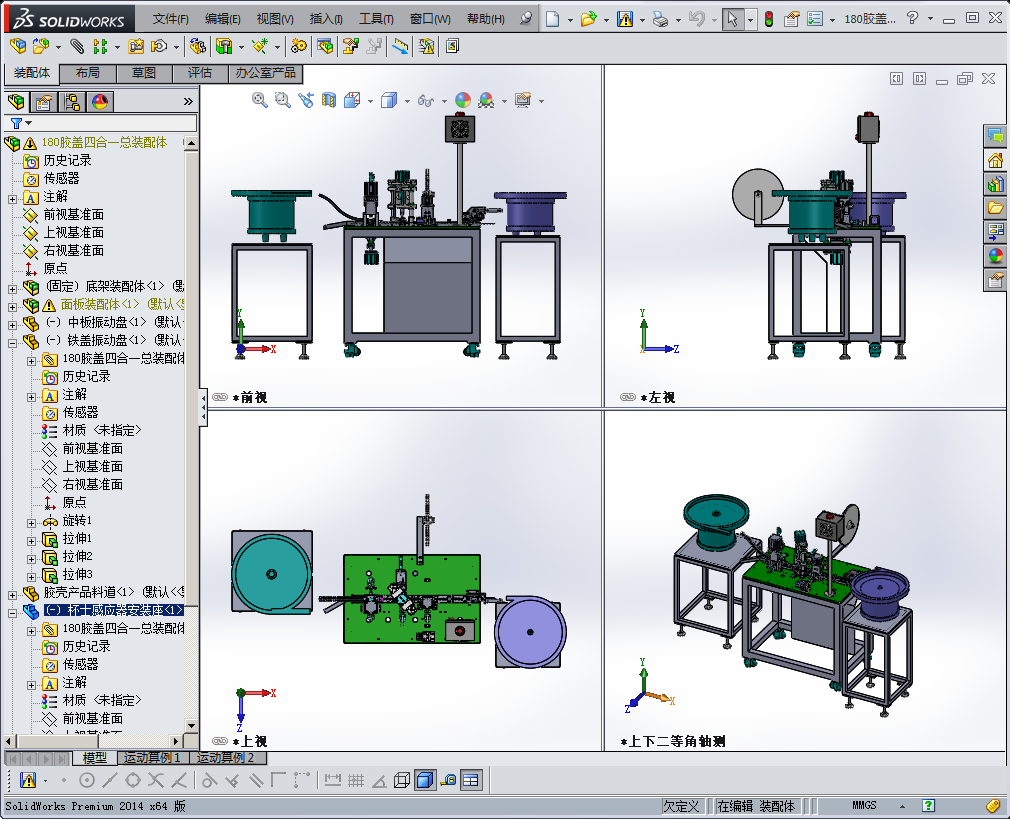Switch to the 运动算例 1 tab
The height and width of the screenshot is (819, 1010).
point(152,758)
